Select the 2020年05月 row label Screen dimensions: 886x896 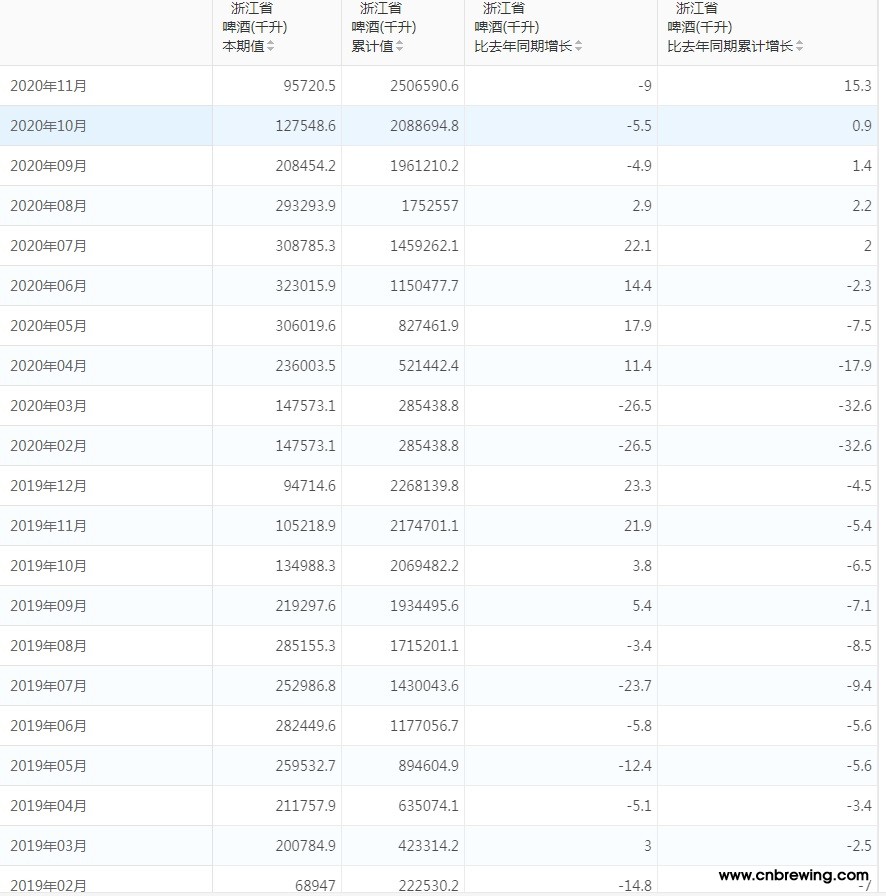click(x=48, y=326)
